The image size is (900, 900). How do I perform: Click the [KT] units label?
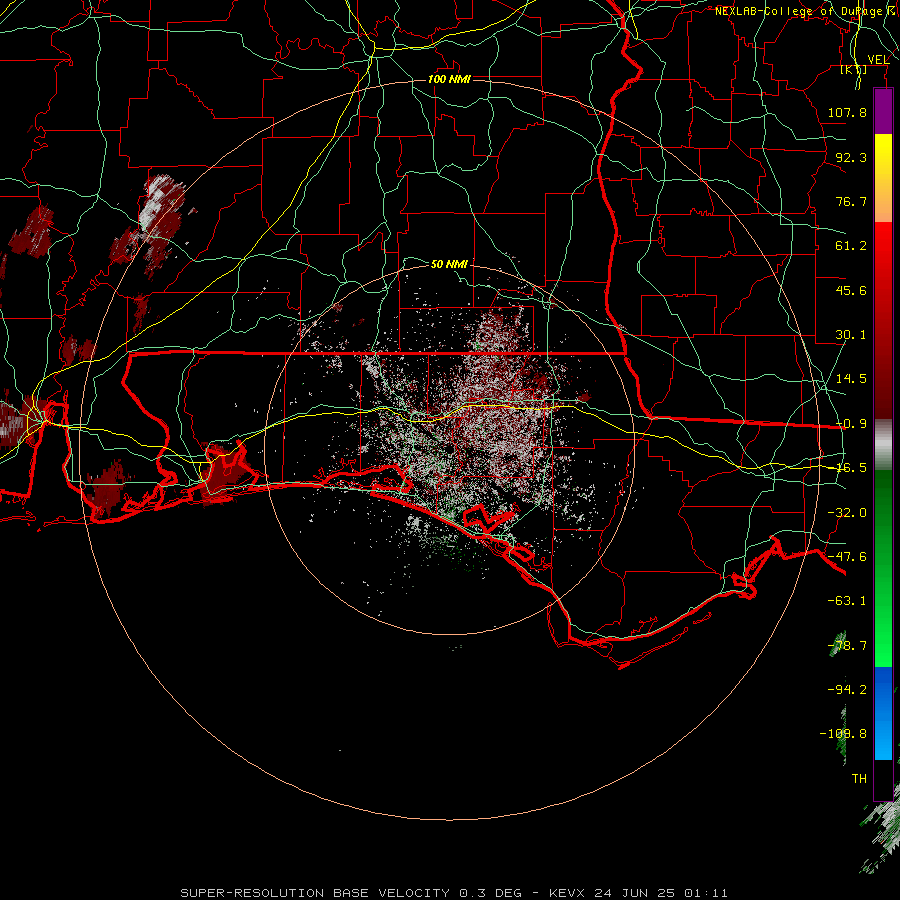click(853, 69)
